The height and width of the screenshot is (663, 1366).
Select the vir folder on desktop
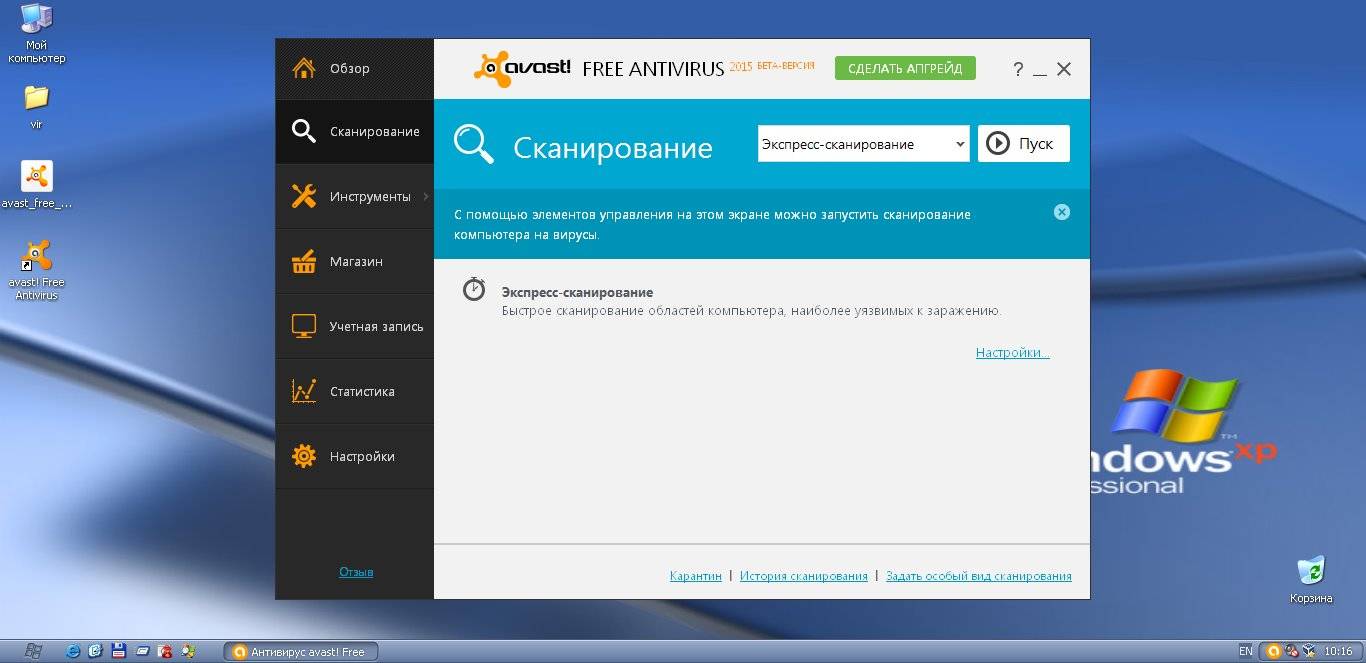(x=36, y=107)
